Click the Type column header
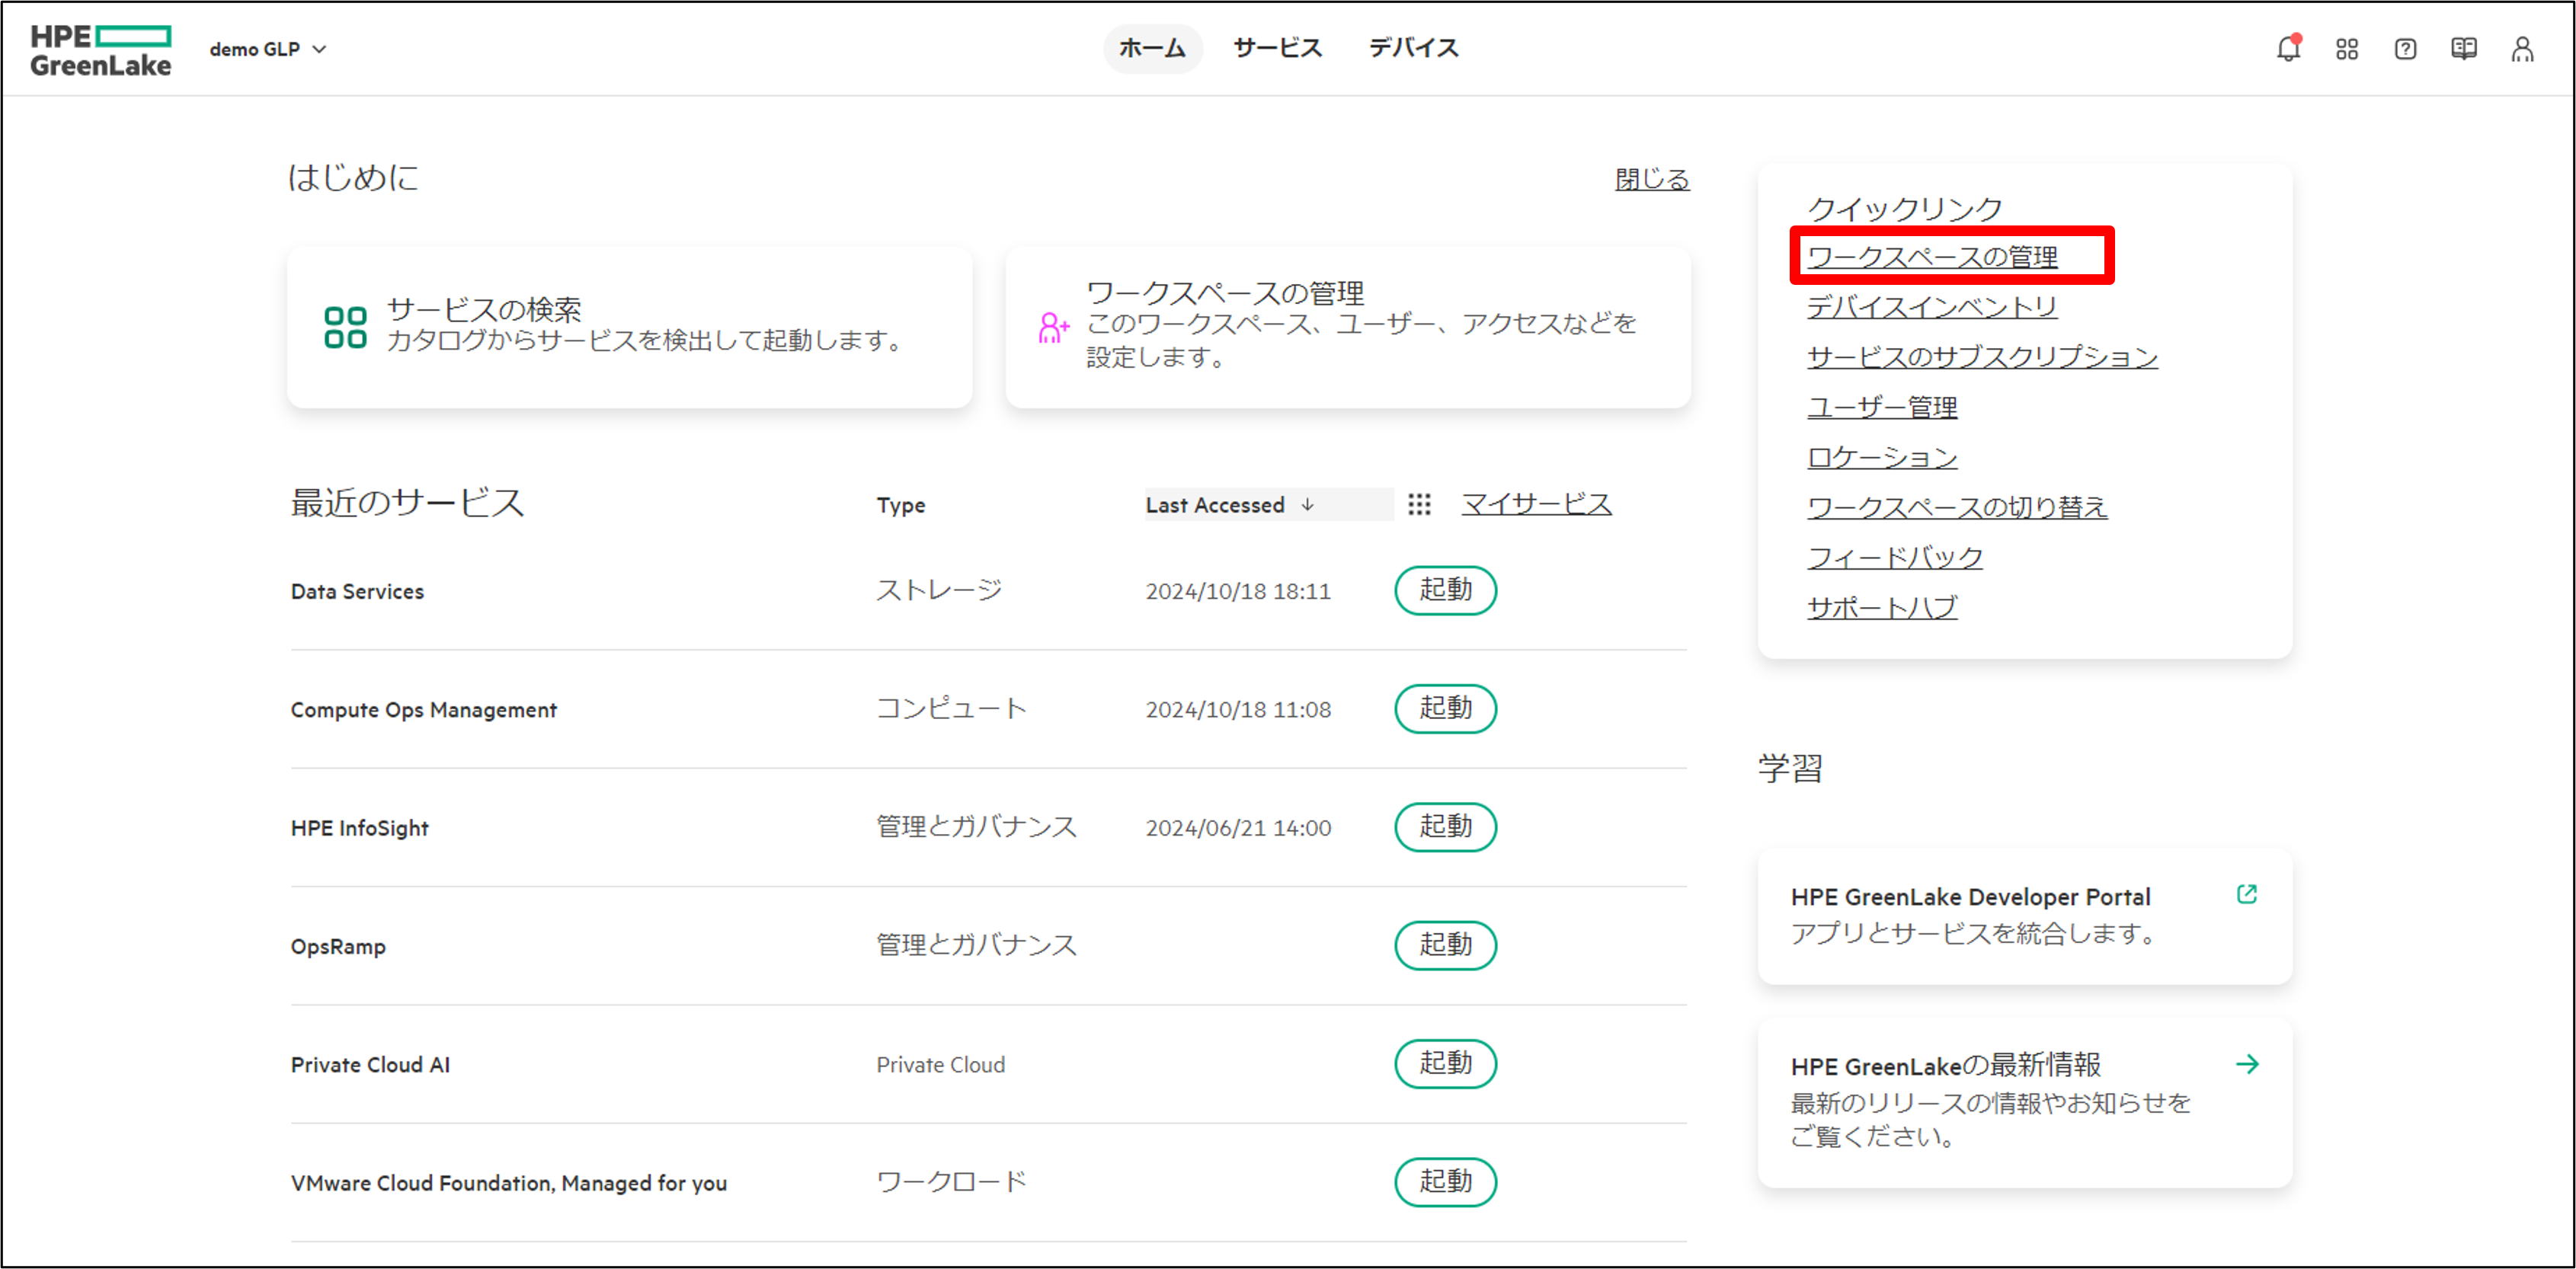 pyautogui.click(x=901, y=505)
